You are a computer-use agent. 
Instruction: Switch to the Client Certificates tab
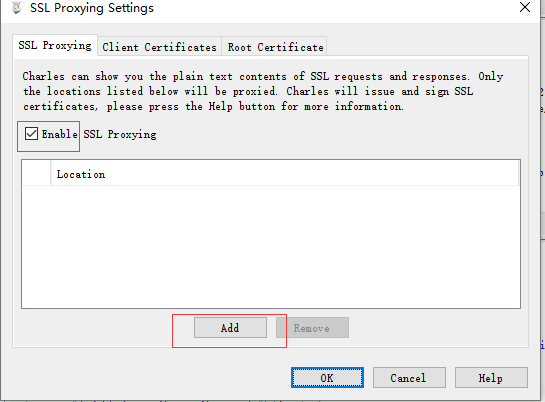(x=160, y=47)
